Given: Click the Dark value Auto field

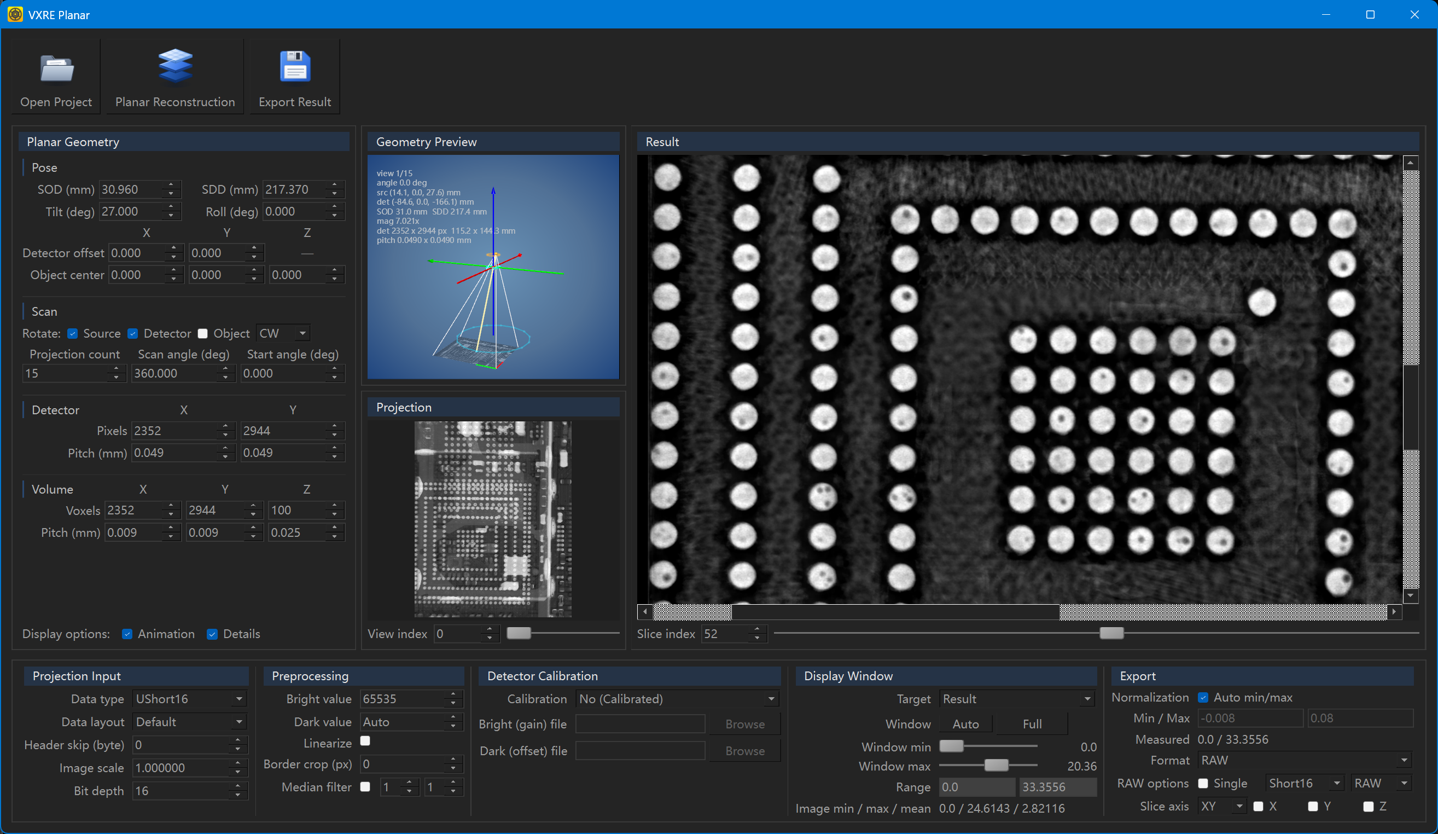Looking at the screenshot, I should coord(411,722).
